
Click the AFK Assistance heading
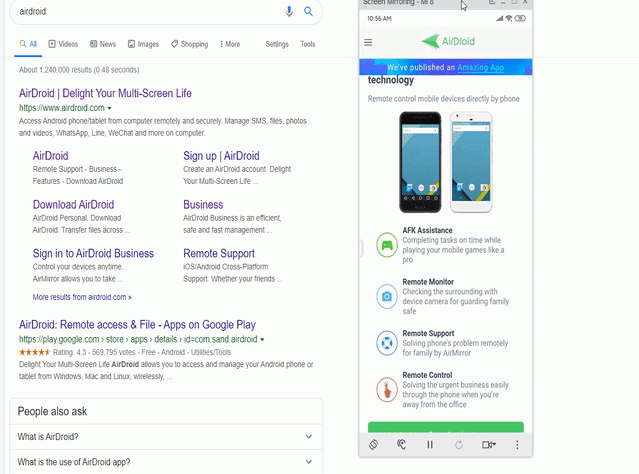tap(427, 230)
